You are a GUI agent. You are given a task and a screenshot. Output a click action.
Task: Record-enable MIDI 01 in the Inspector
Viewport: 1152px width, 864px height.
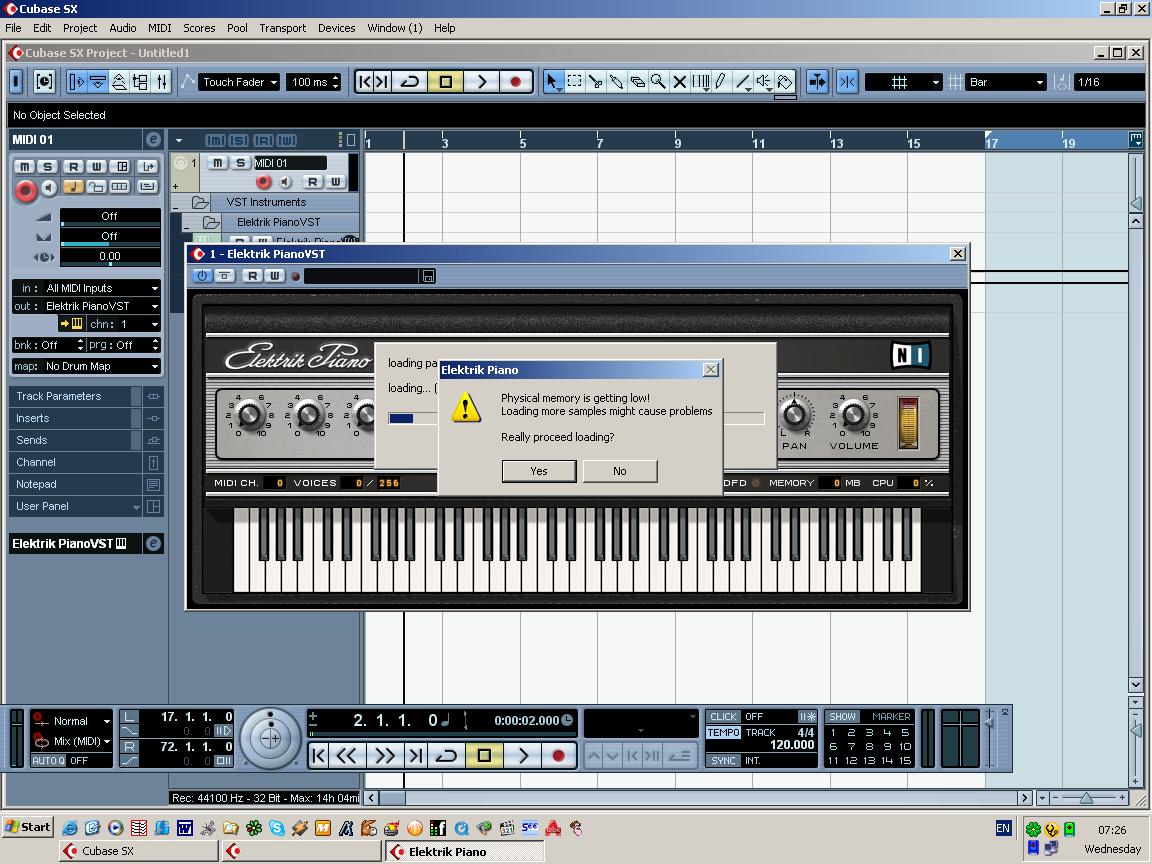coord(25,191)
